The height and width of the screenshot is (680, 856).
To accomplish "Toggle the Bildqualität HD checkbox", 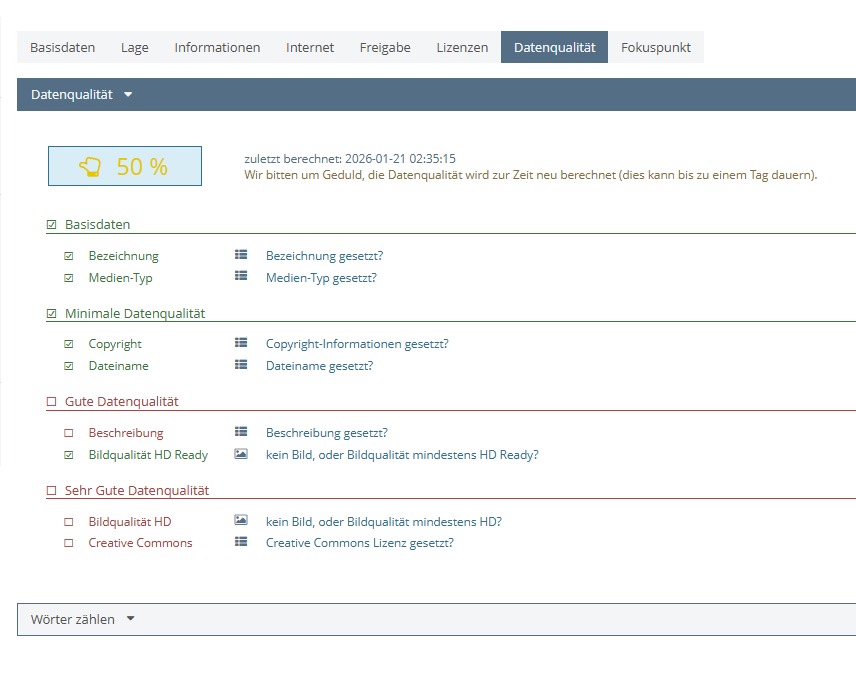I will [69, 522].
